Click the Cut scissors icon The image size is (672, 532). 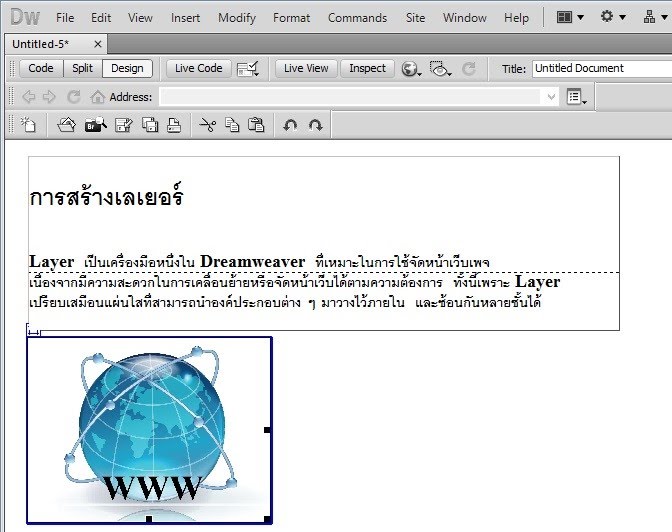(208, 125)
